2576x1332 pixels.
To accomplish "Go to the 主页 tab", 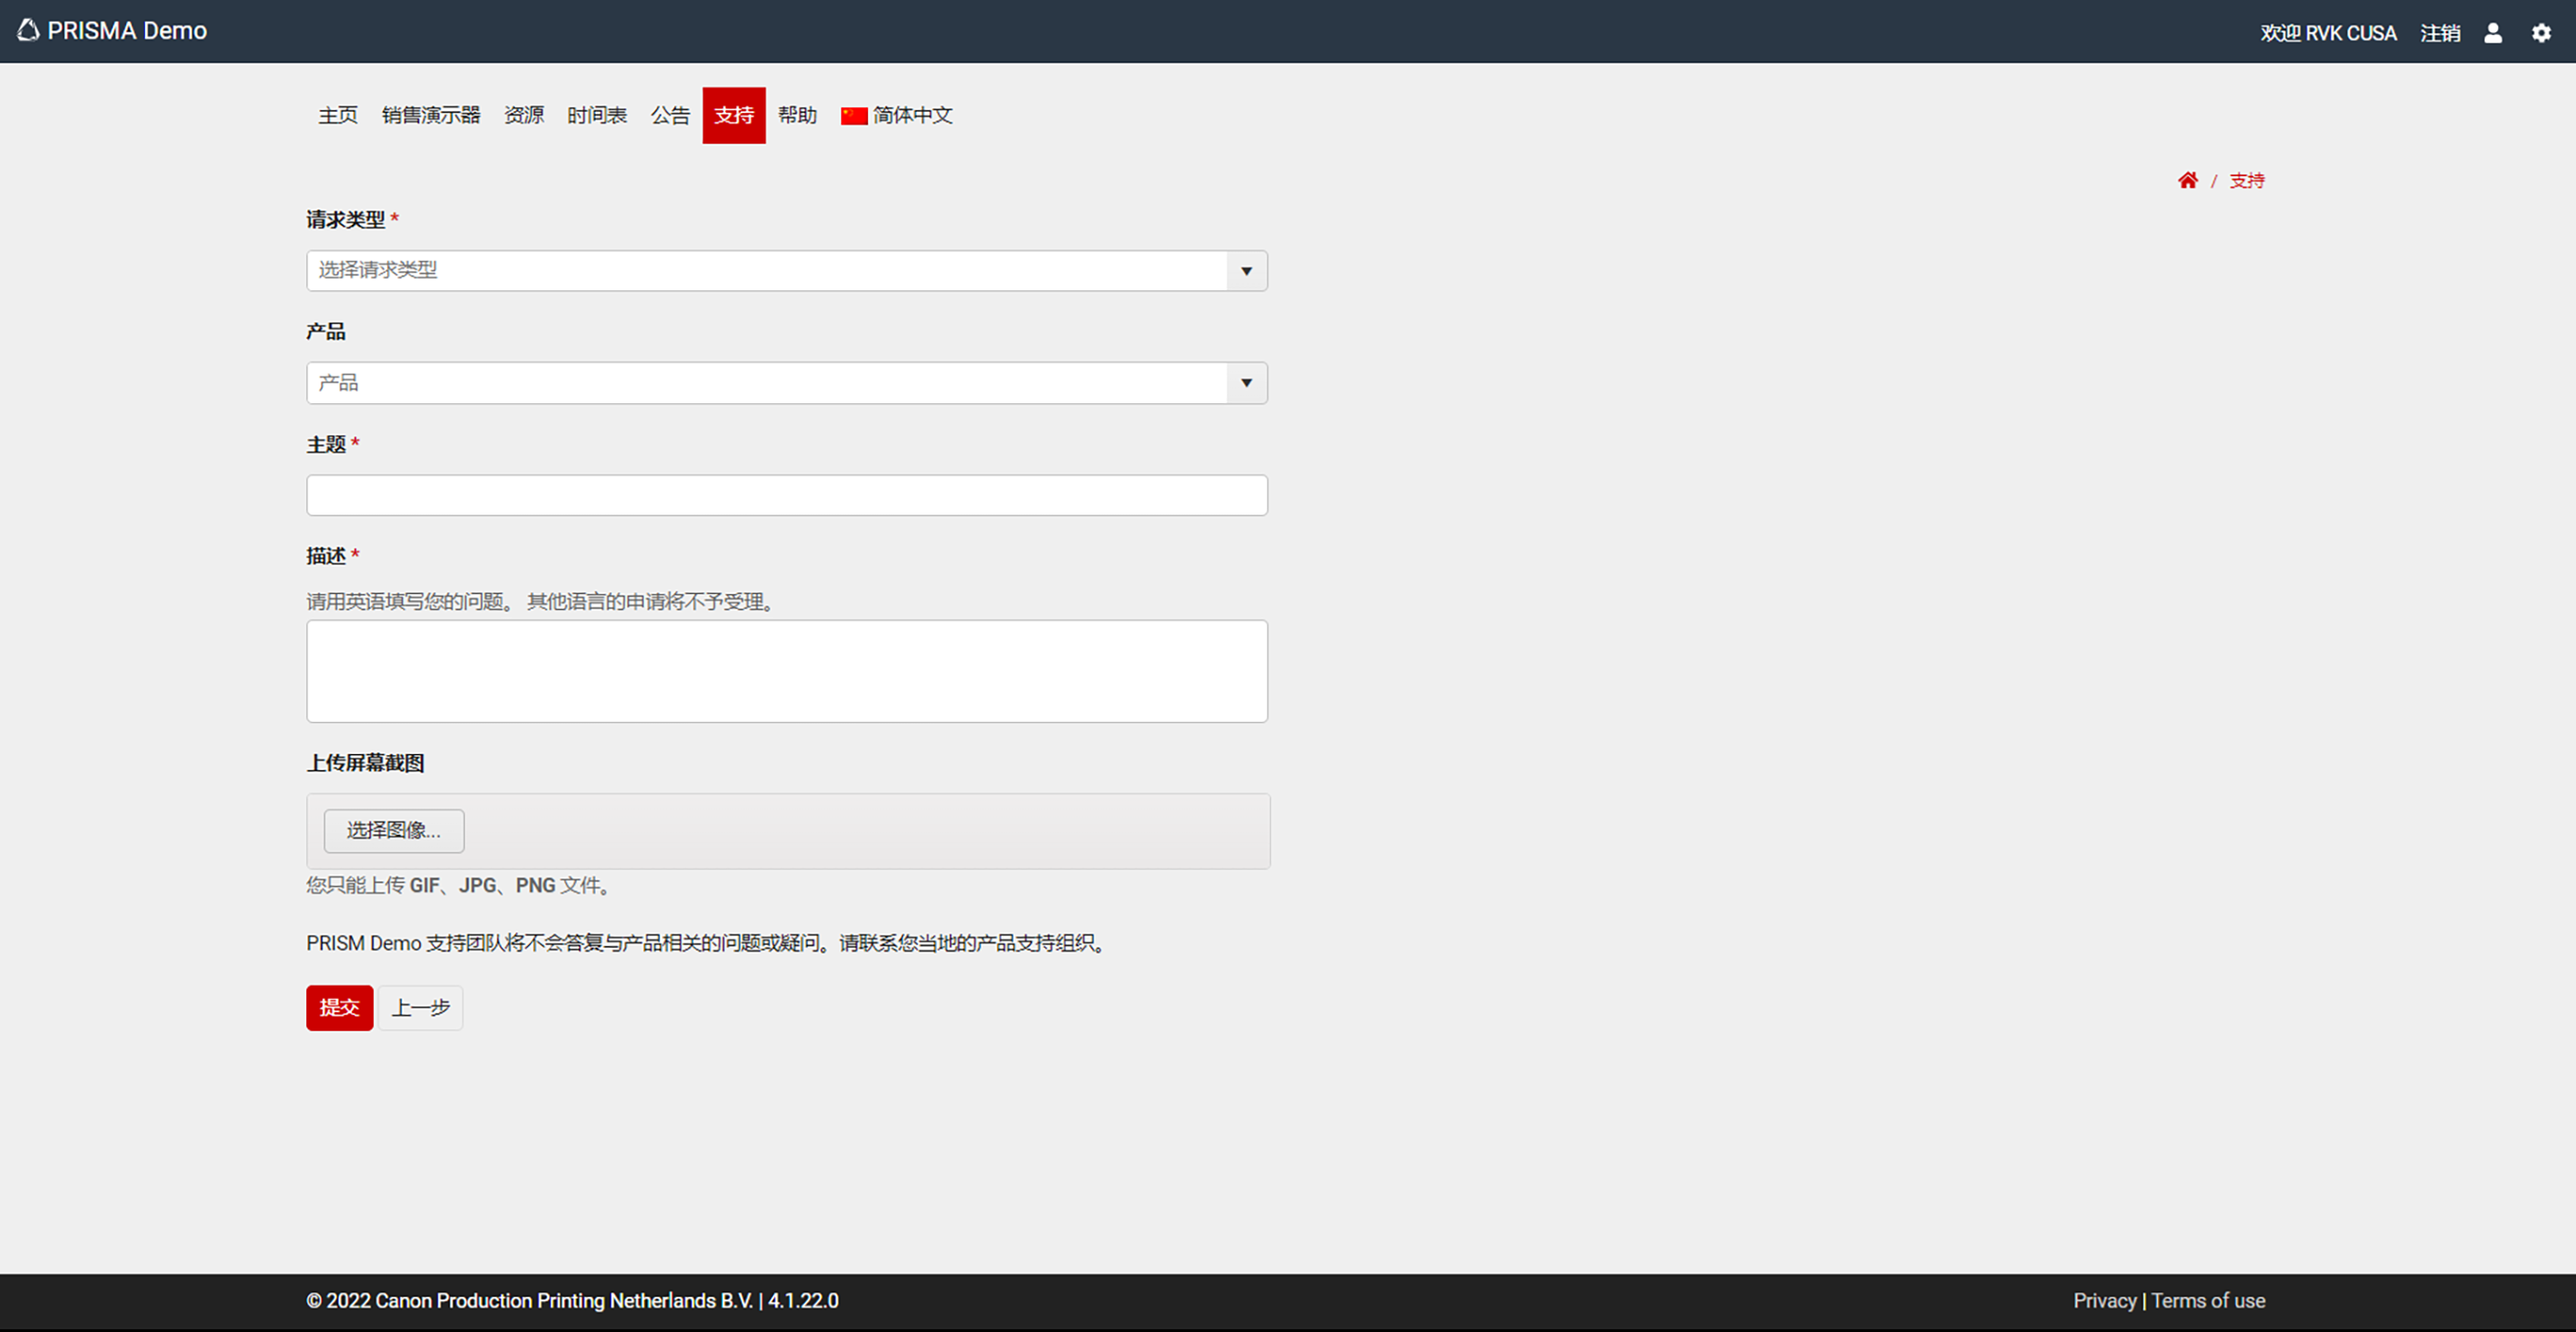I will (338, 115).
